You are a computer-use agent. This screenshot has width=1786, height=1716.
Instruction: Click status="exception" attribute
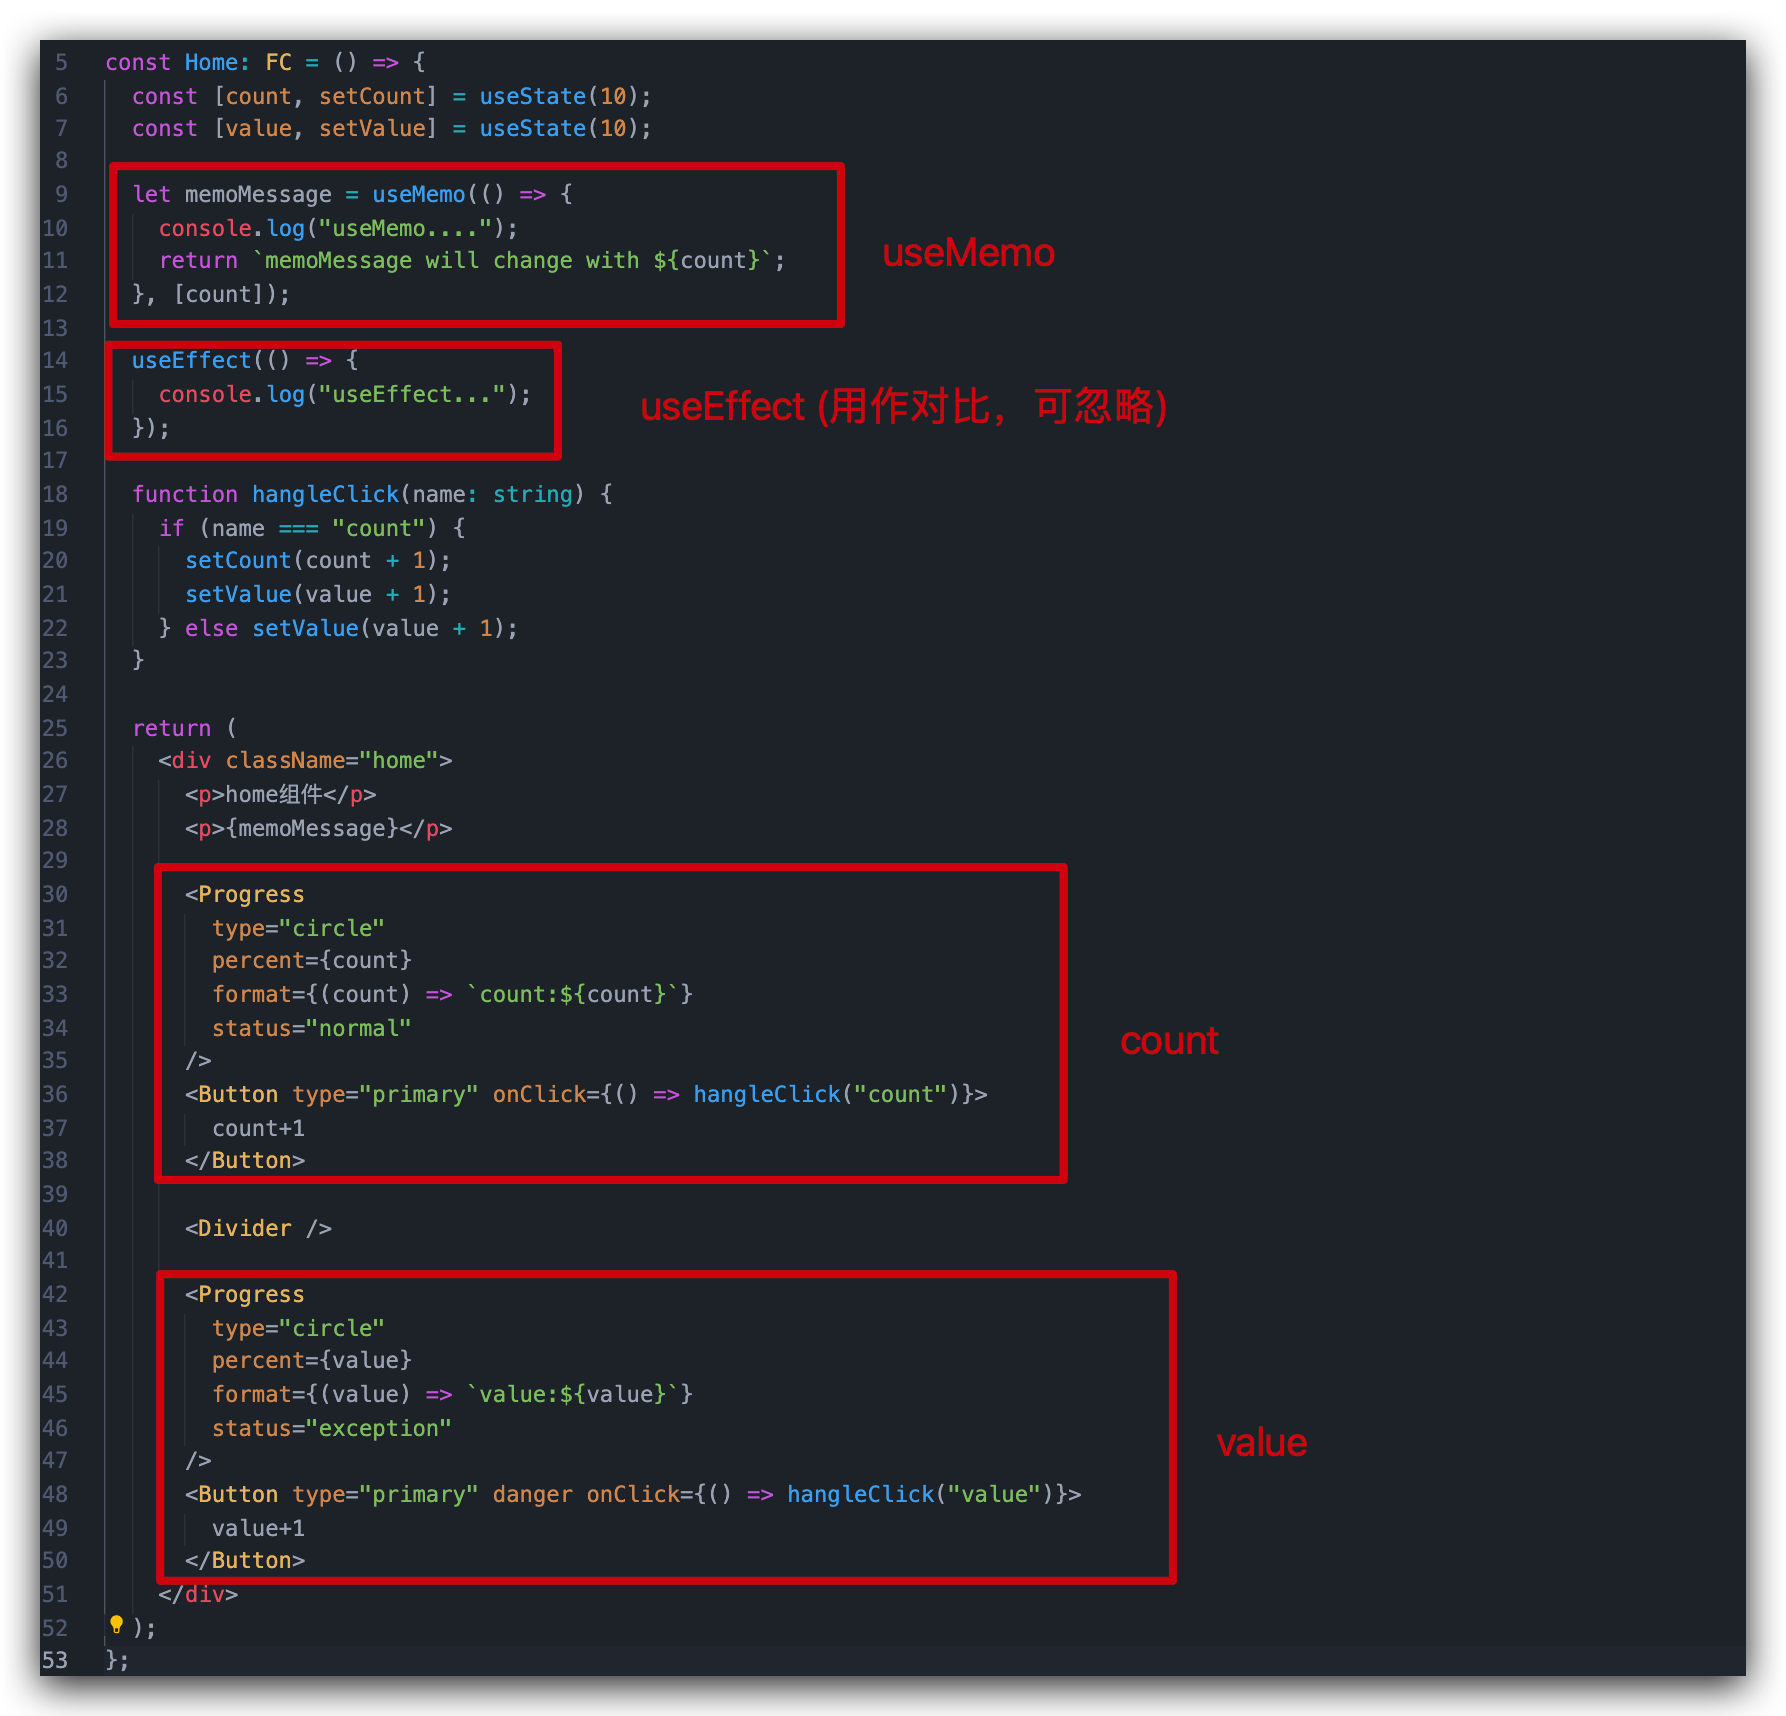[x=332, y=1429]
